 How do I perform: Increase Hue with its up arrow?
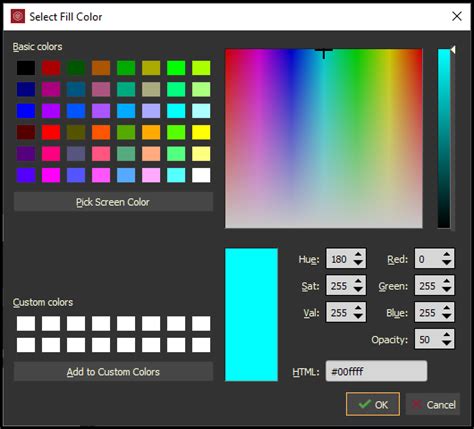pyautogui.click(x=358, y=254)
